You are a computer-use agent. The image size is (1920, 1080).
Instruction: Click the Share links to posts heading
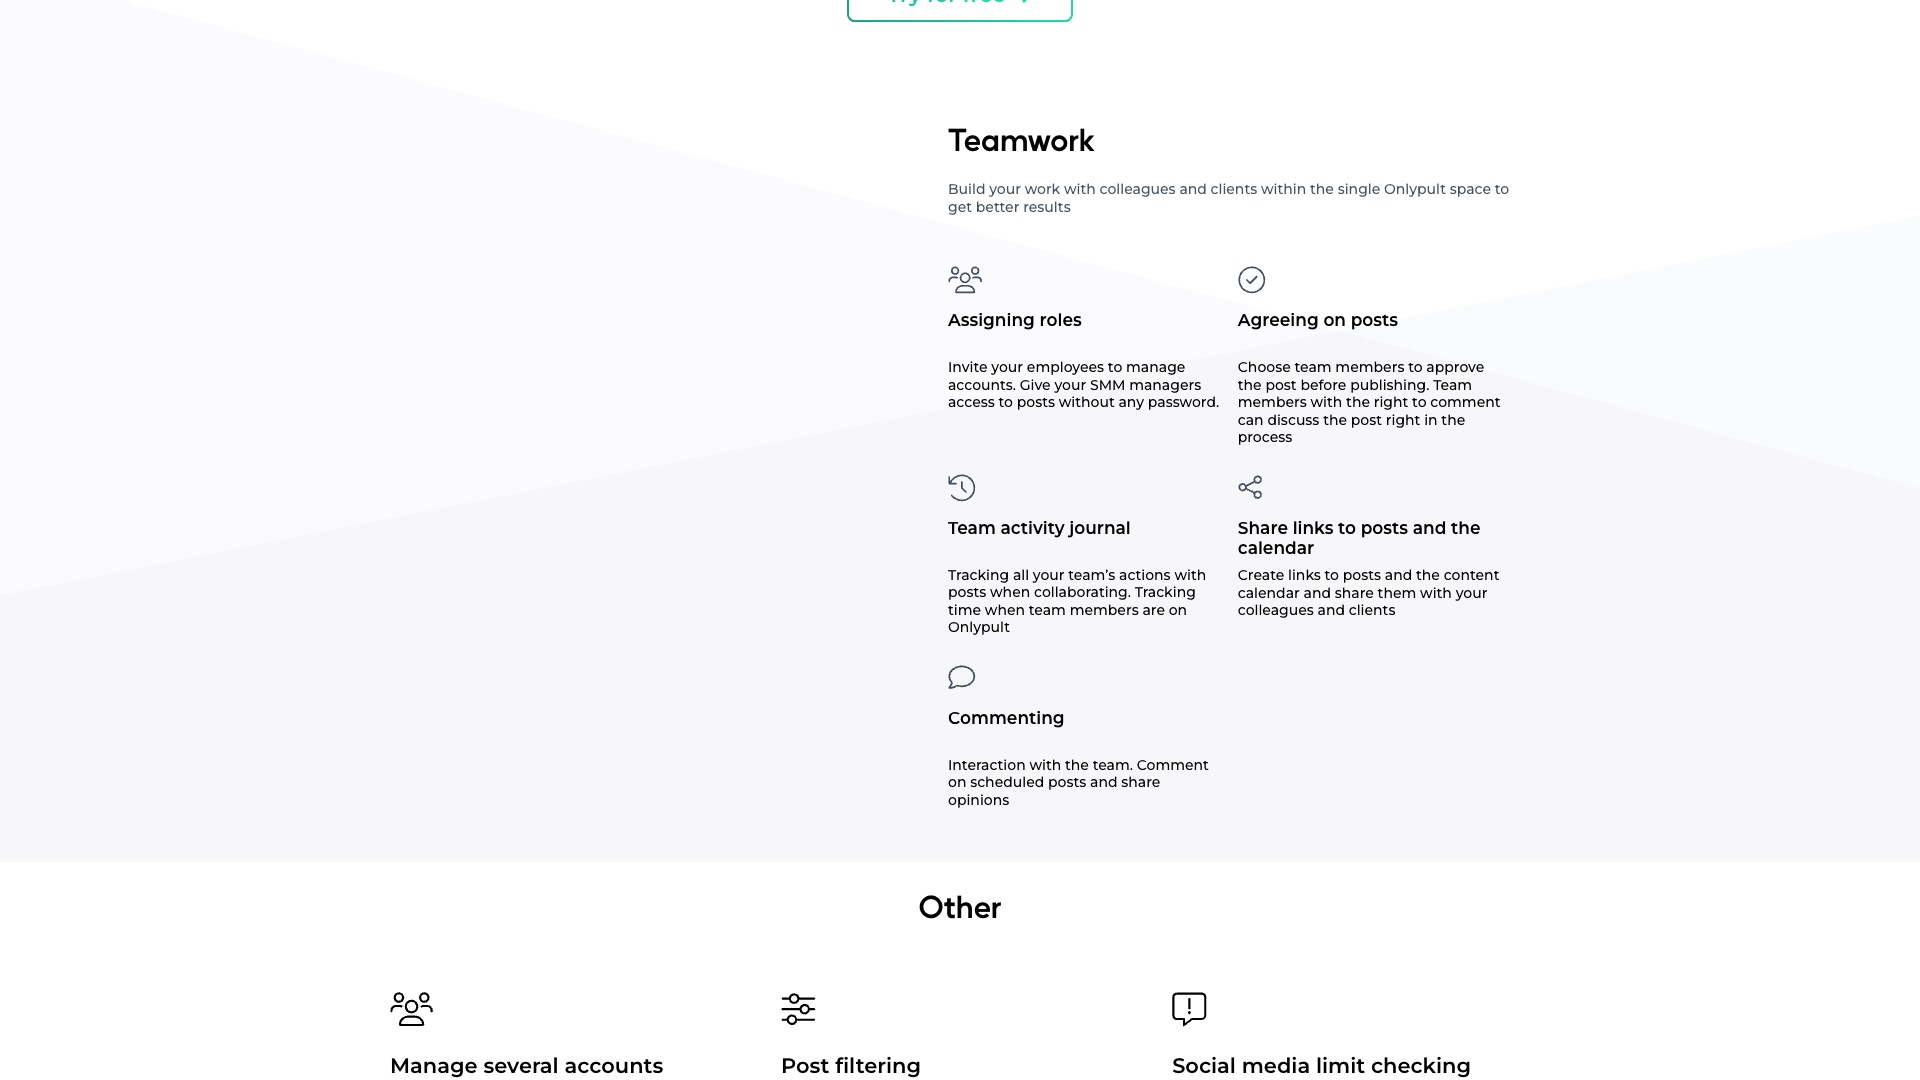(x=1359, y=537)
